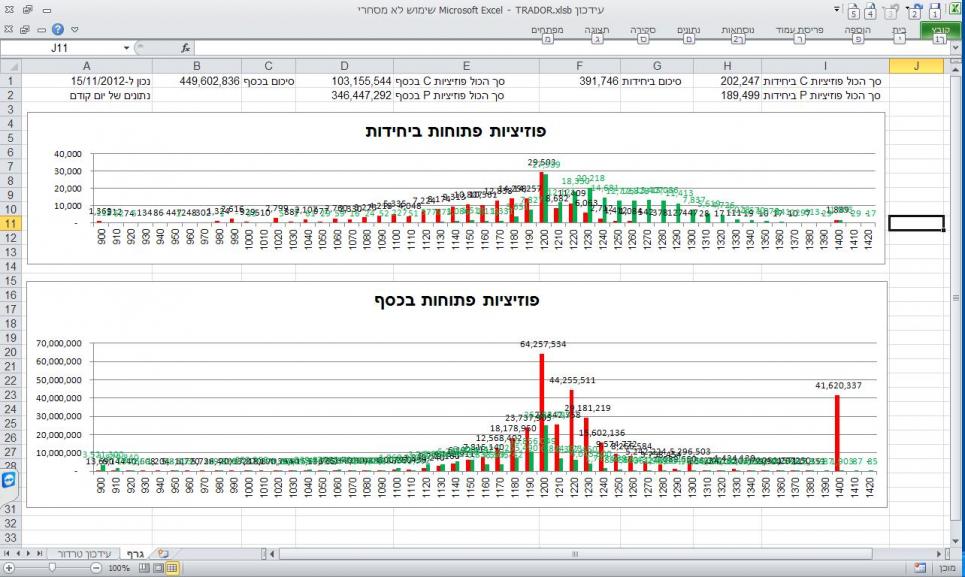Click the Insert Function fx icon
965x577 pixels.
(186, 48)
